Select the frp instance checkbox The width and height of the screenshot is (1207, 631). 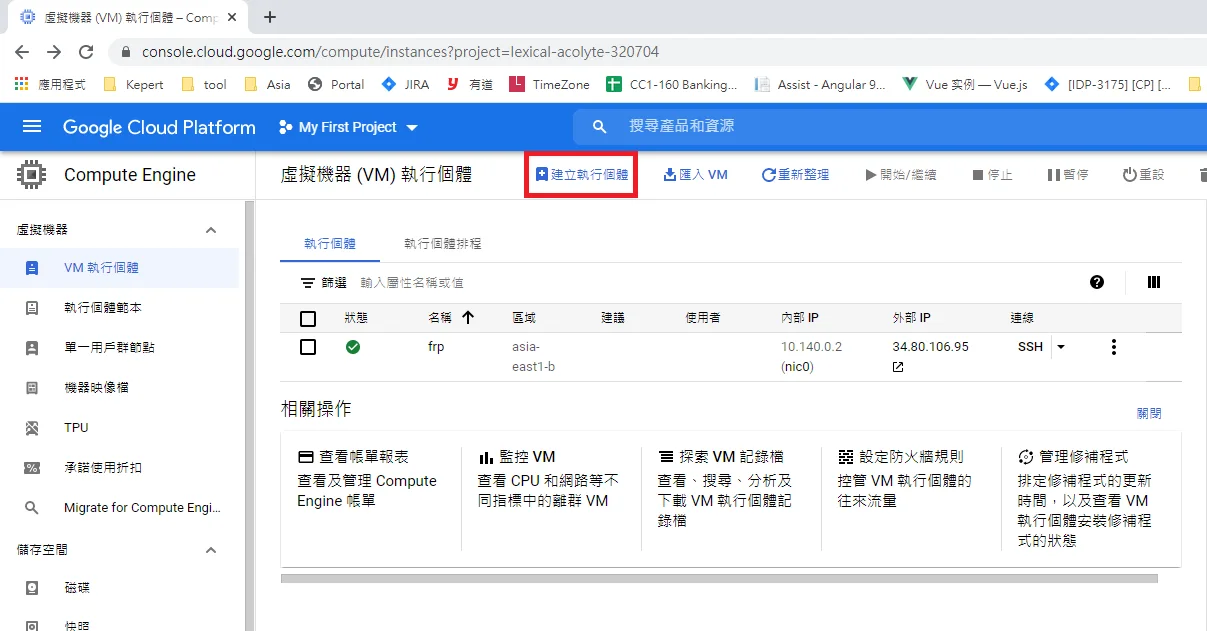coord(308,347)
